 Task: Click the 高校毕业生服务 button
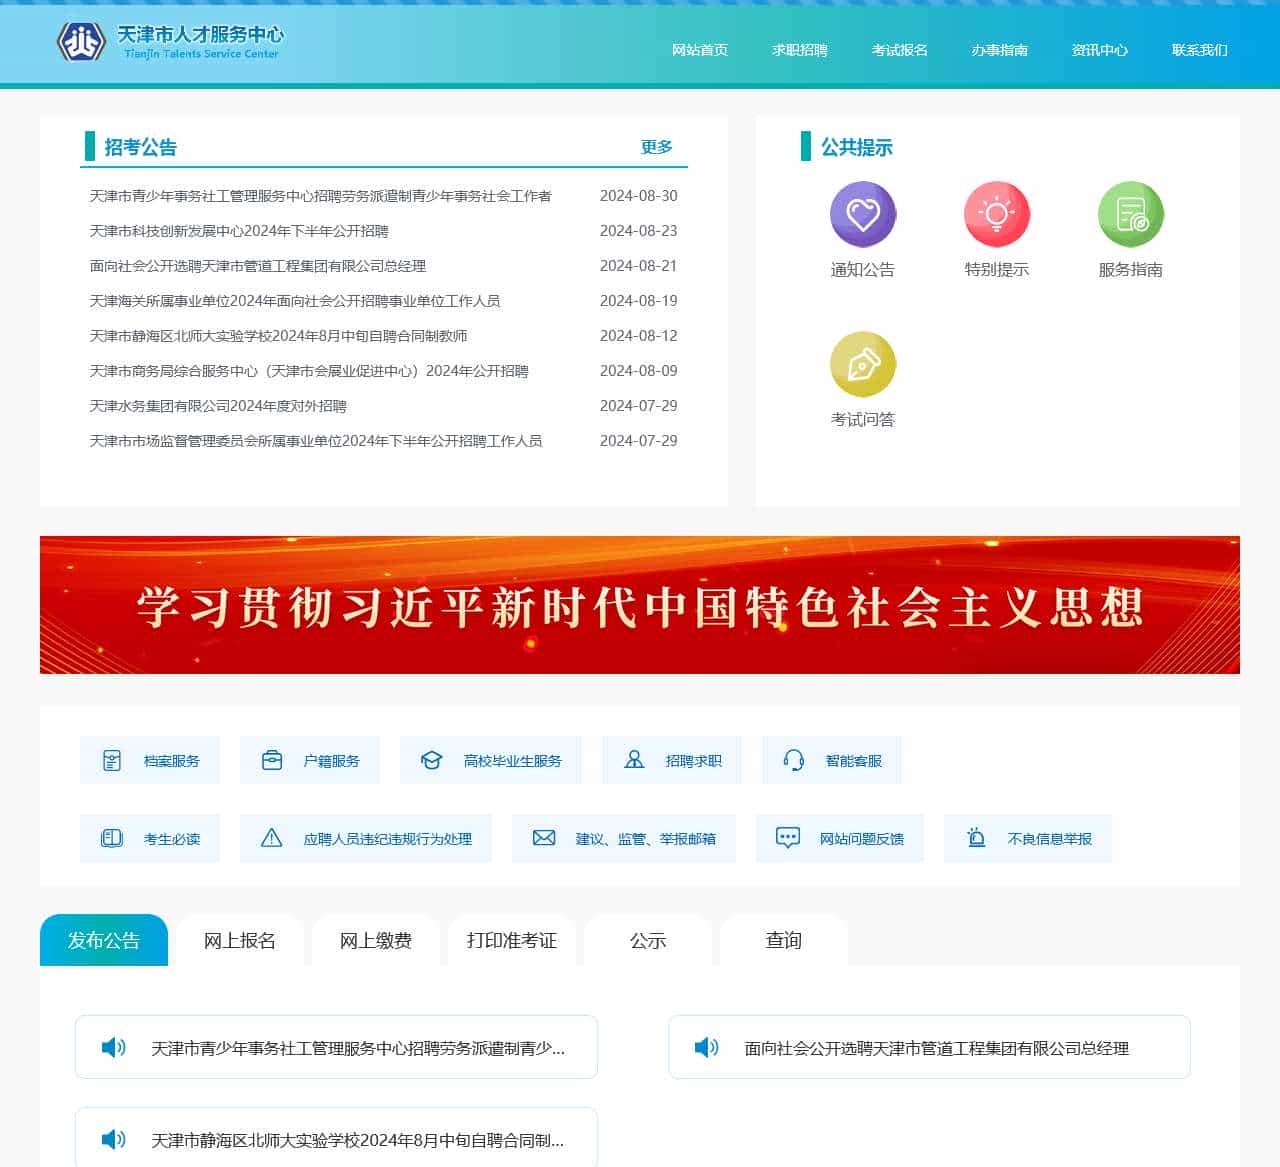click(491, 760)
